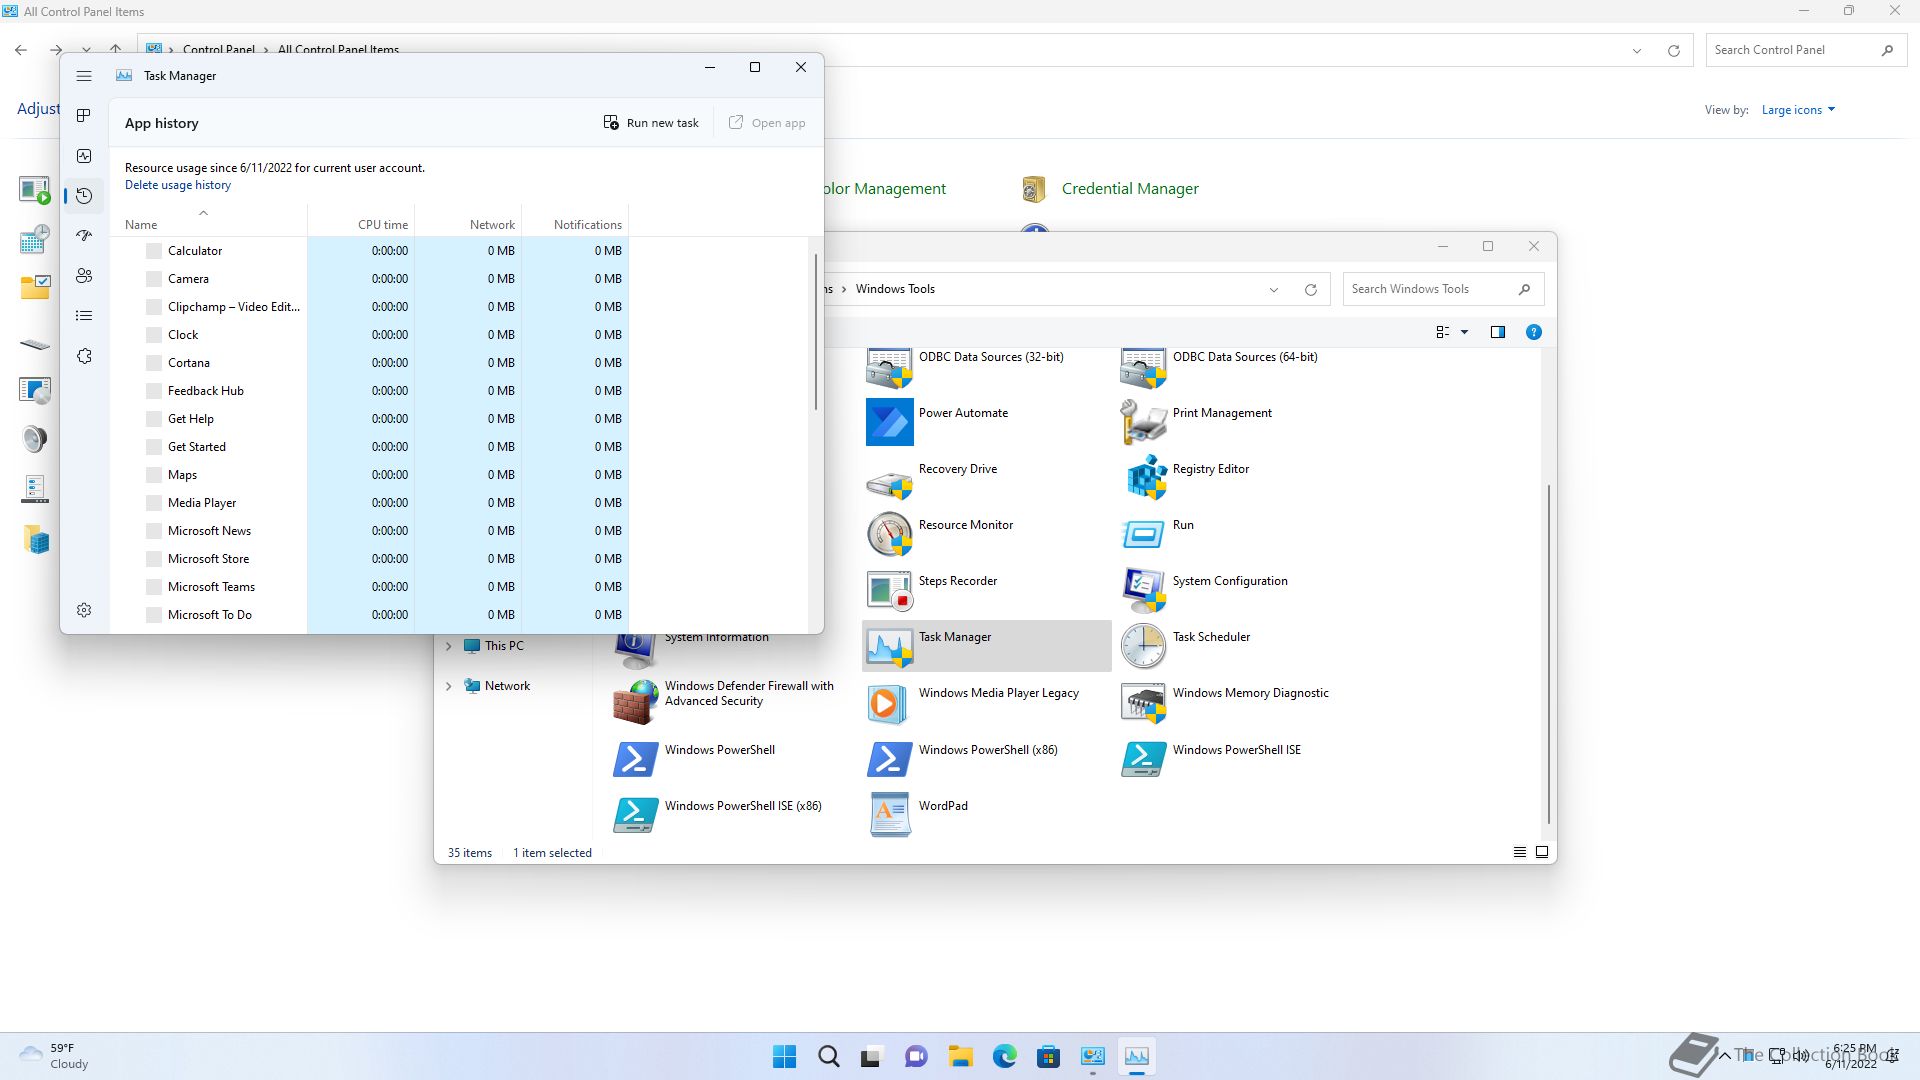Open Startup apps page in Task Manager sidebar
The width and height of the screenshot is (1920, 1080).
coord(84,236)
